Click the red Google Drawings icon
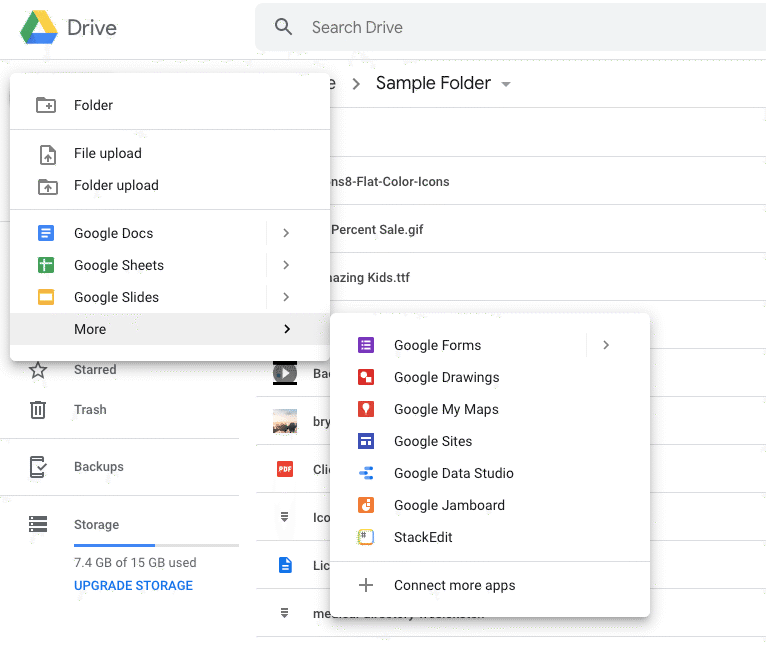 [x=366, y=377]
